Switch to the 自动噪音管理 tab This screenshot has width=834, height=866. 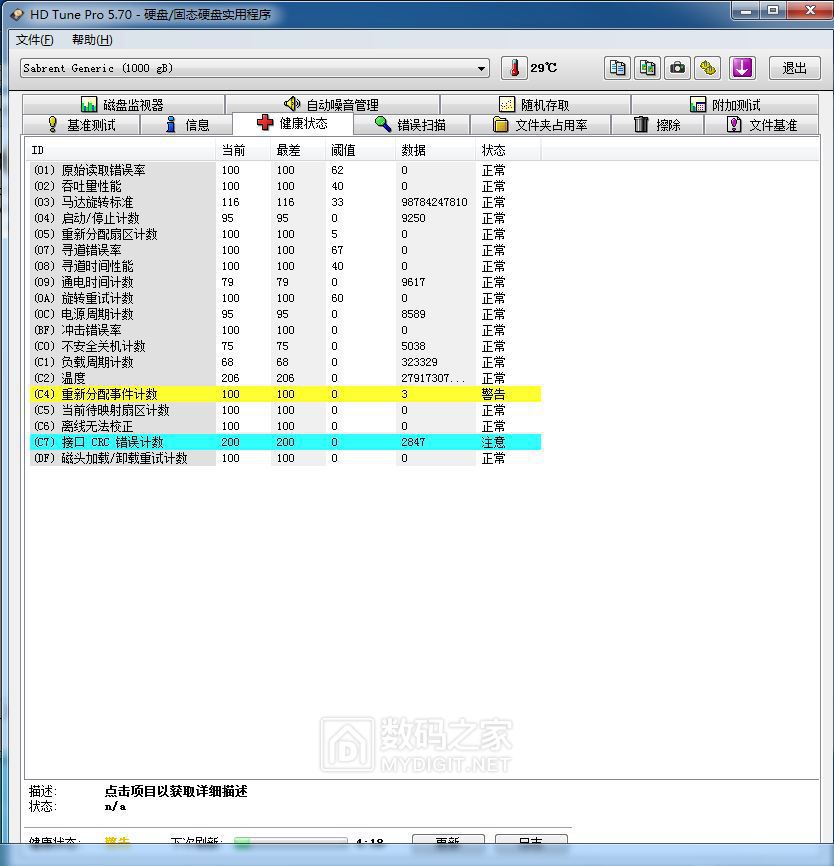click(x=332, y=104)
